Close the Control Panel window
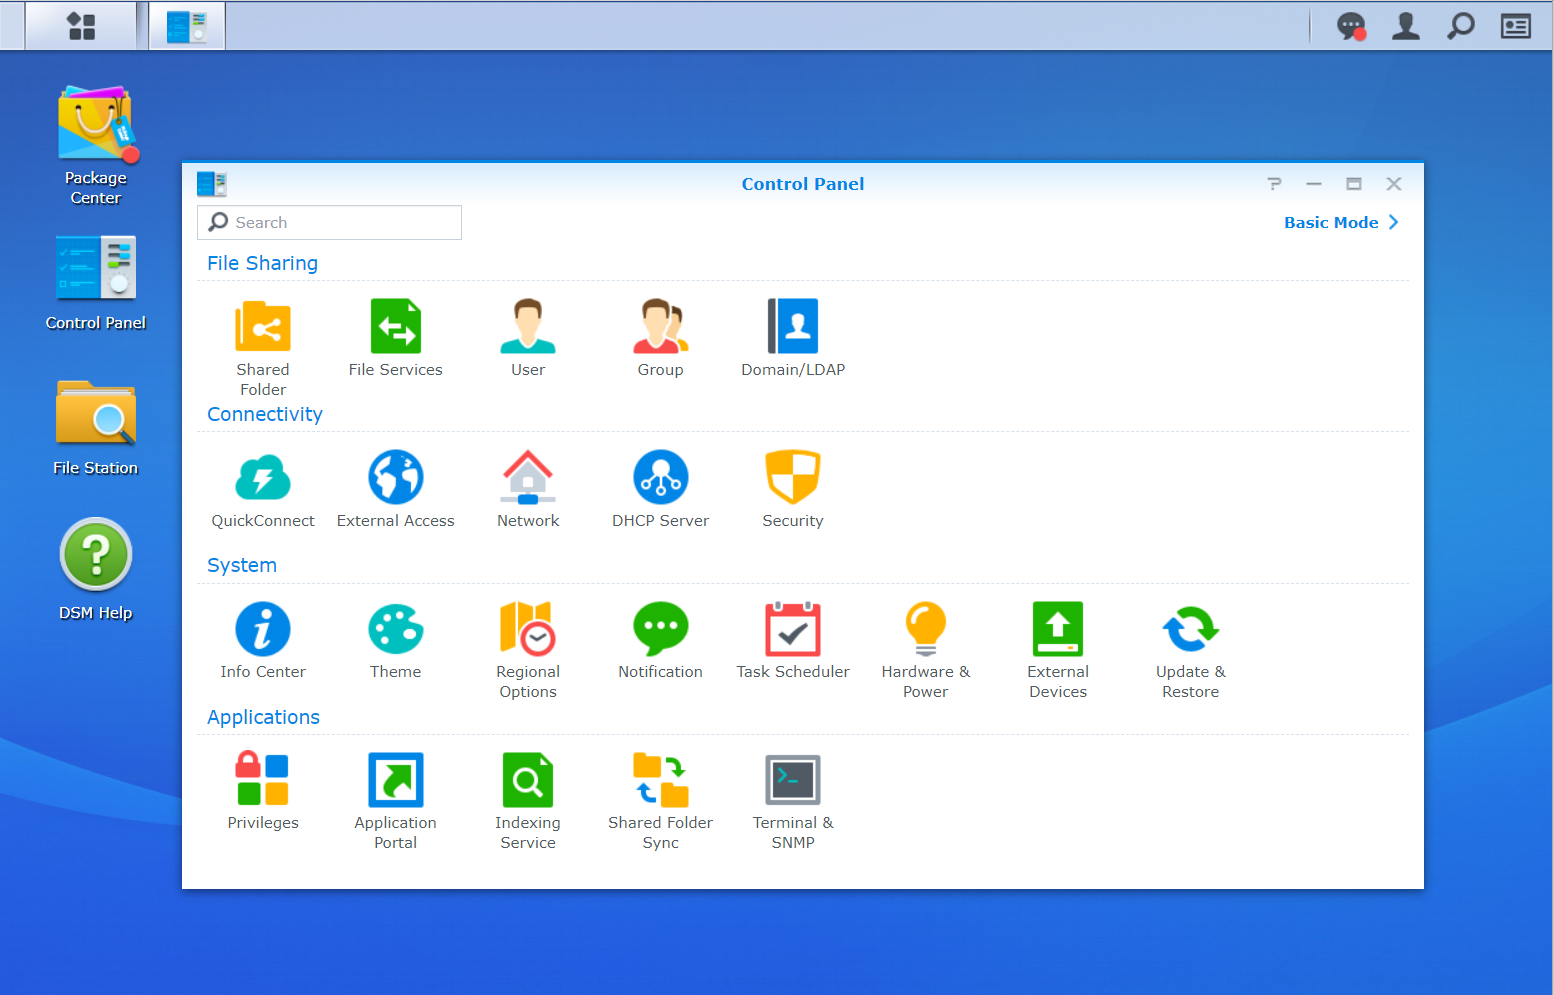This screenshot has width=1554, height=995. point(1394,184)
